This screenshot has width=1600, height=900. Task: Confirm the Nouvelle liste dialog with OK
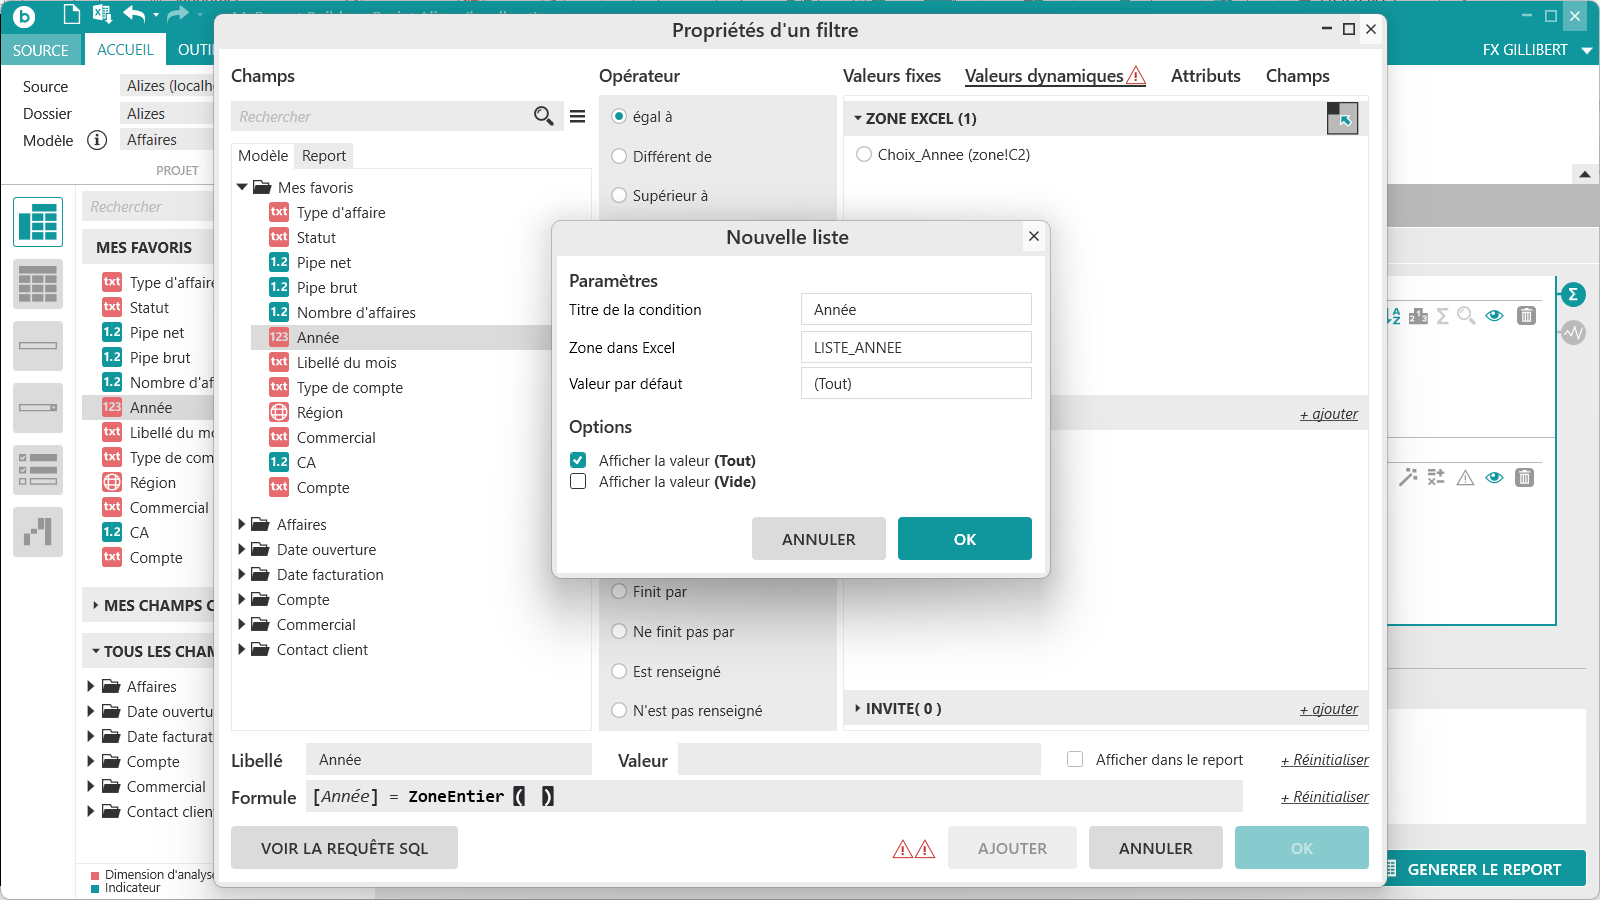tap(964, 539)
